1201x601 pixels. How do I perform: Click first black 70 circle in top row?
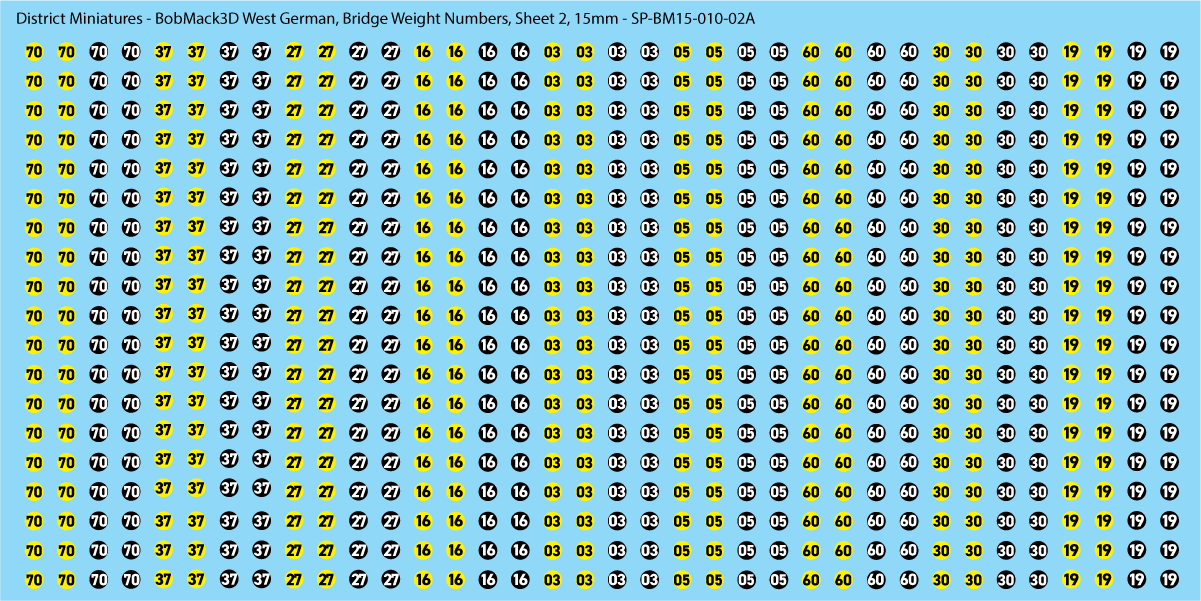98,51
